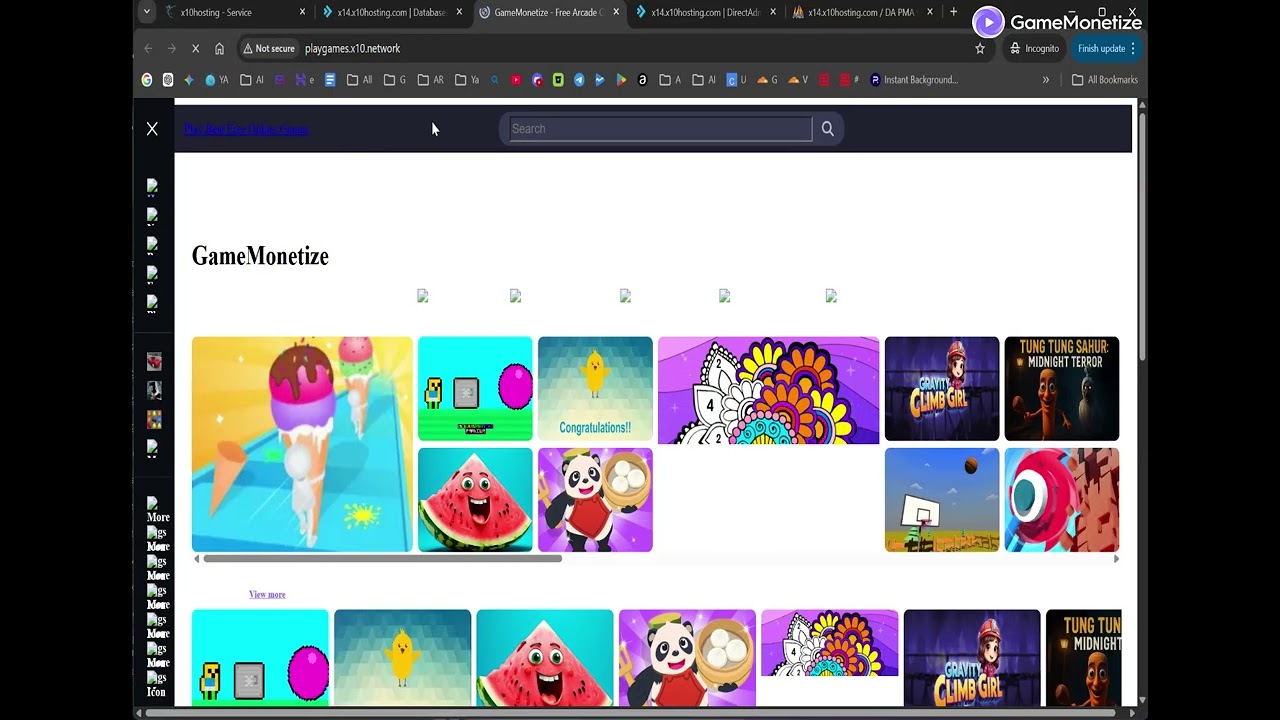Open the Google Docs bookmark icon
This screenshot has height=720, width=1280.
pos(330,80)
